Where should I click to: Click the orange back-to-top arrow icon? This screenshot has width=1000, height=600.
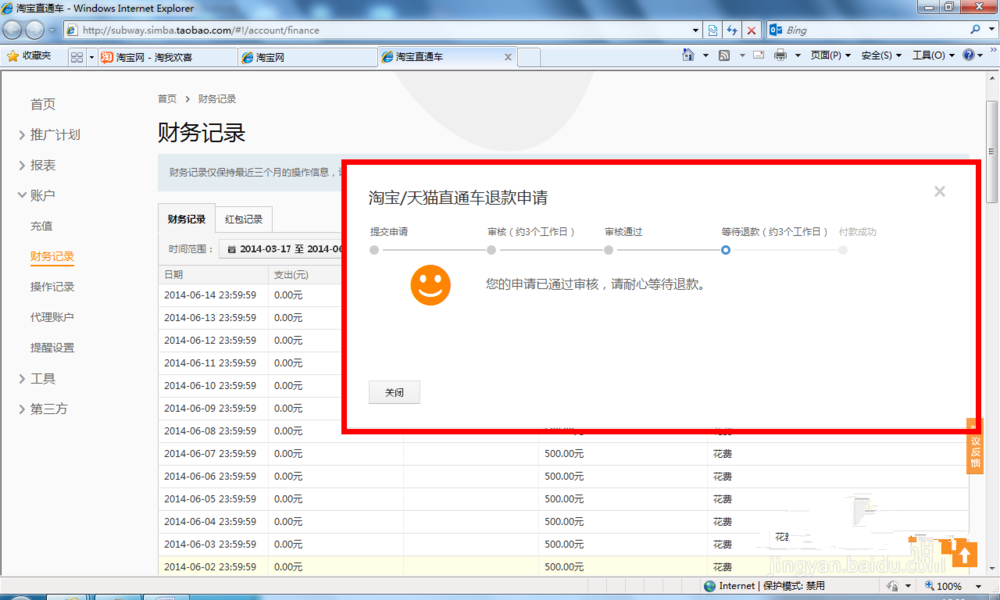pyautogui.click(x=964, y=553)
